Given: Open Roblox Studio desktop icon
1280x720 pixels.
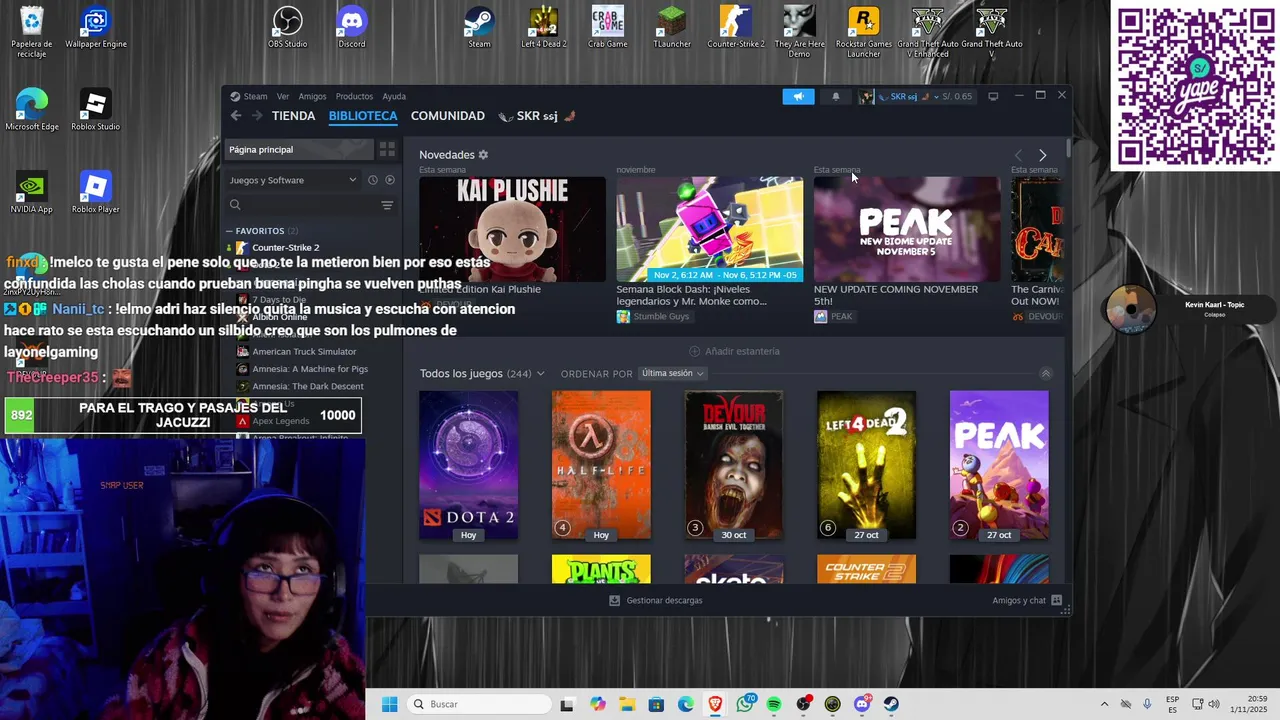Looking at the screenshot, I should pyautogui.click(x=96, y=110).
